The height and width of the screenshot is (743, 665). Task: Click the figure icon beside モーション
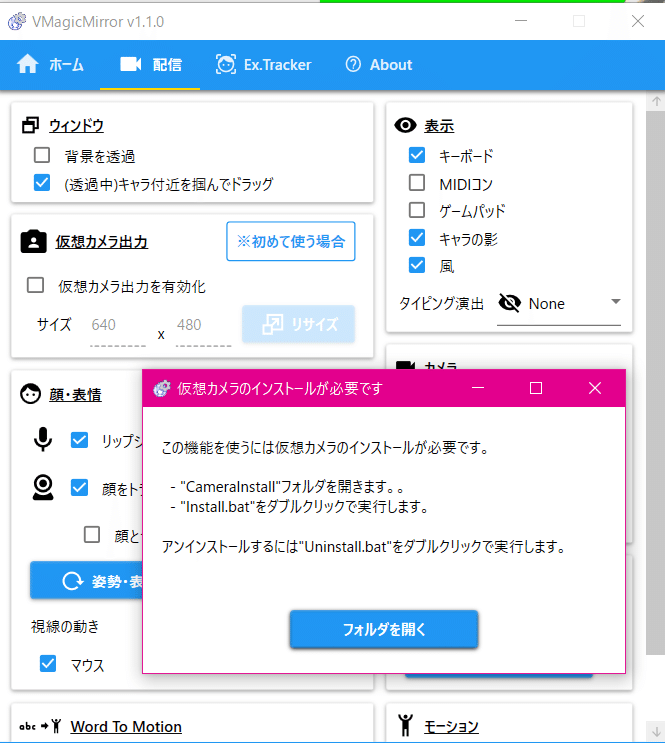coord(405,725)
